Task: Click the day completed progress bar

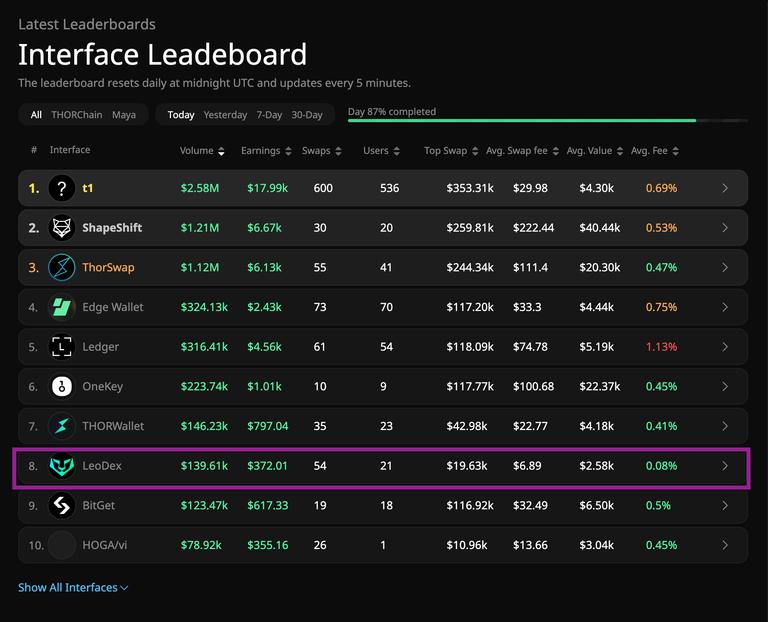Action: (x=548, y=120)
